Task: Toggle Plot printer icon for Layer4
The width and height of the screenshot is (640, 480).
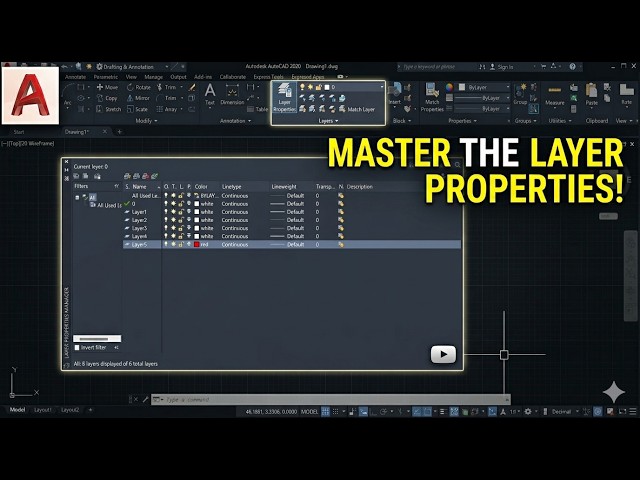Action: (x=189, y=236)
